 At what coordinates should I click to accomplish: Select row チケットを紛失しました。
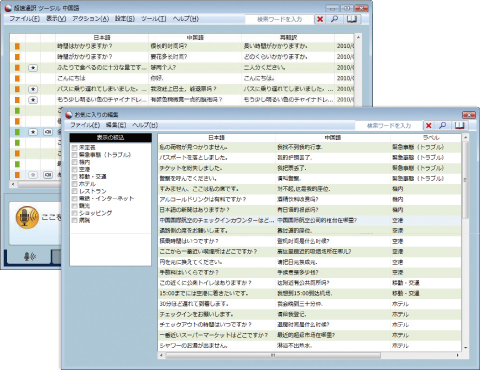(x=310, y=168)
